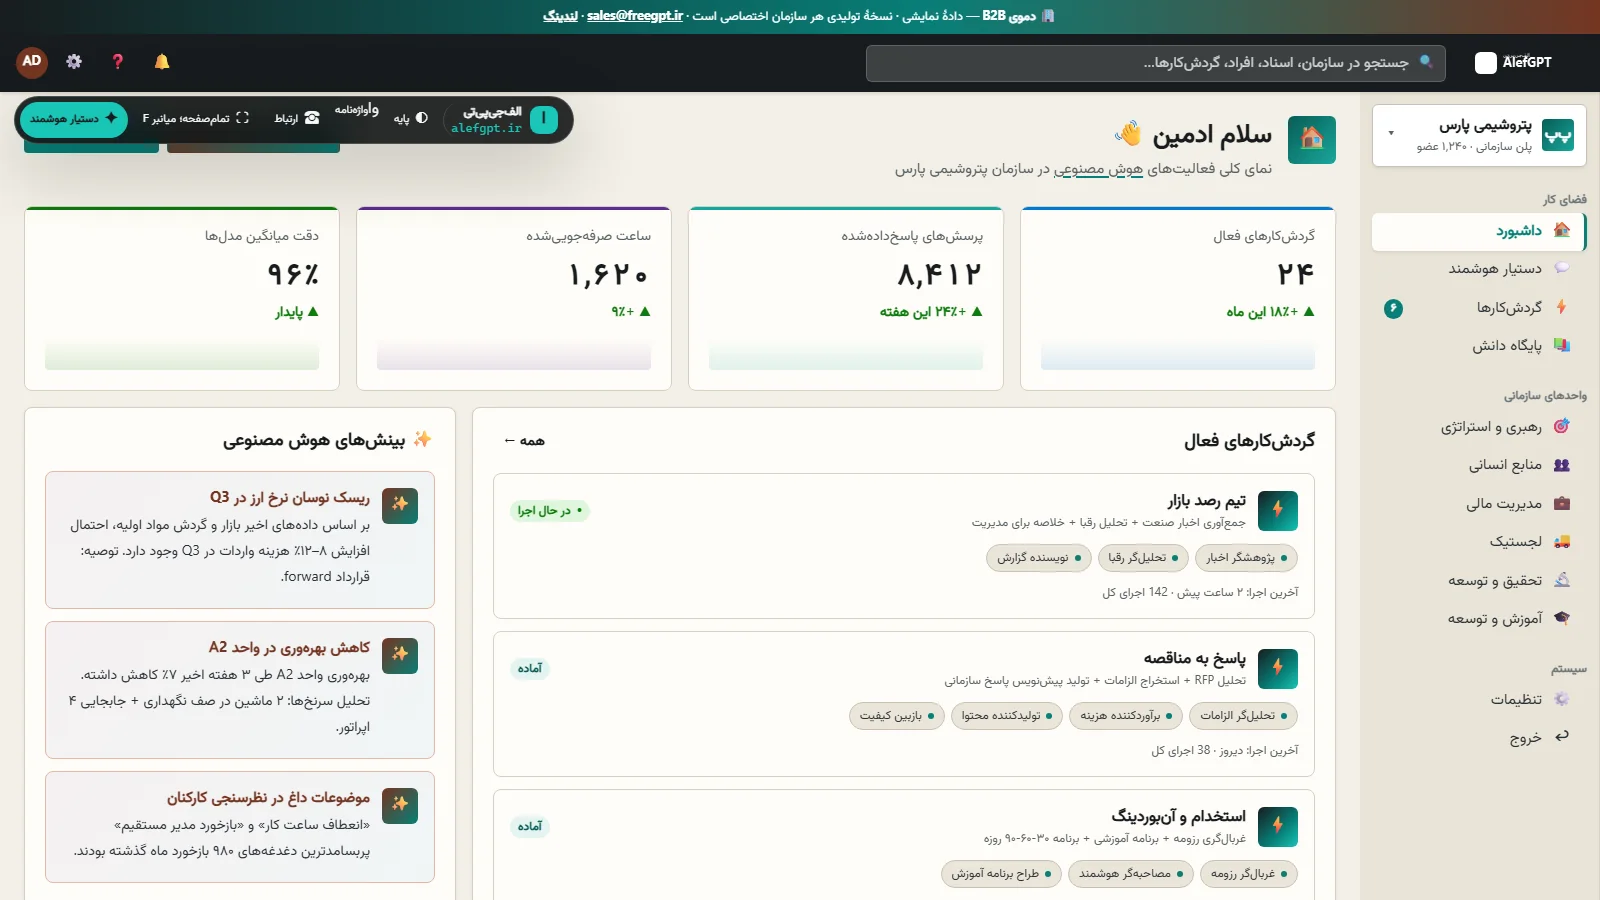Viewport: 1600px width, 900px height.
Task: Click the underlined هوش مصنوعی link
Action: point(1098,169)
